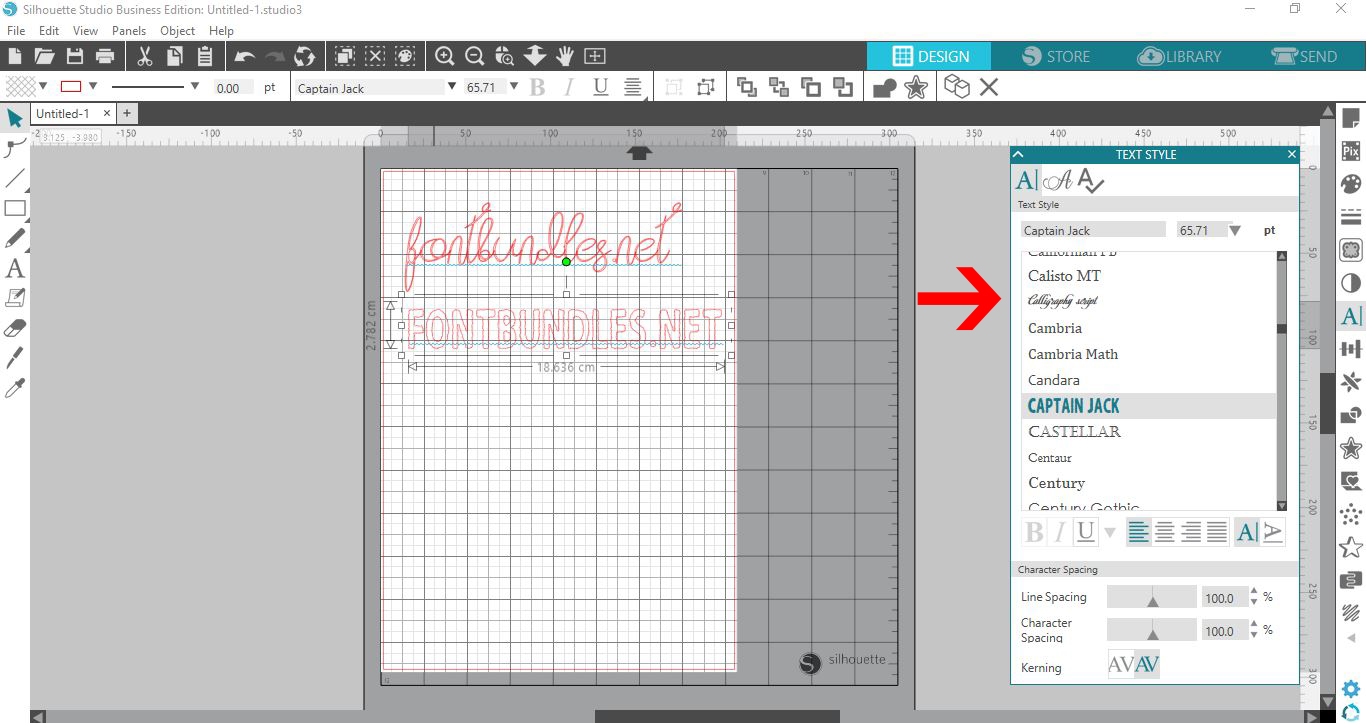Open the fill pattern dropdown arrow
1366x723 pixels.
pyautogui.click(x=43, y=86)
